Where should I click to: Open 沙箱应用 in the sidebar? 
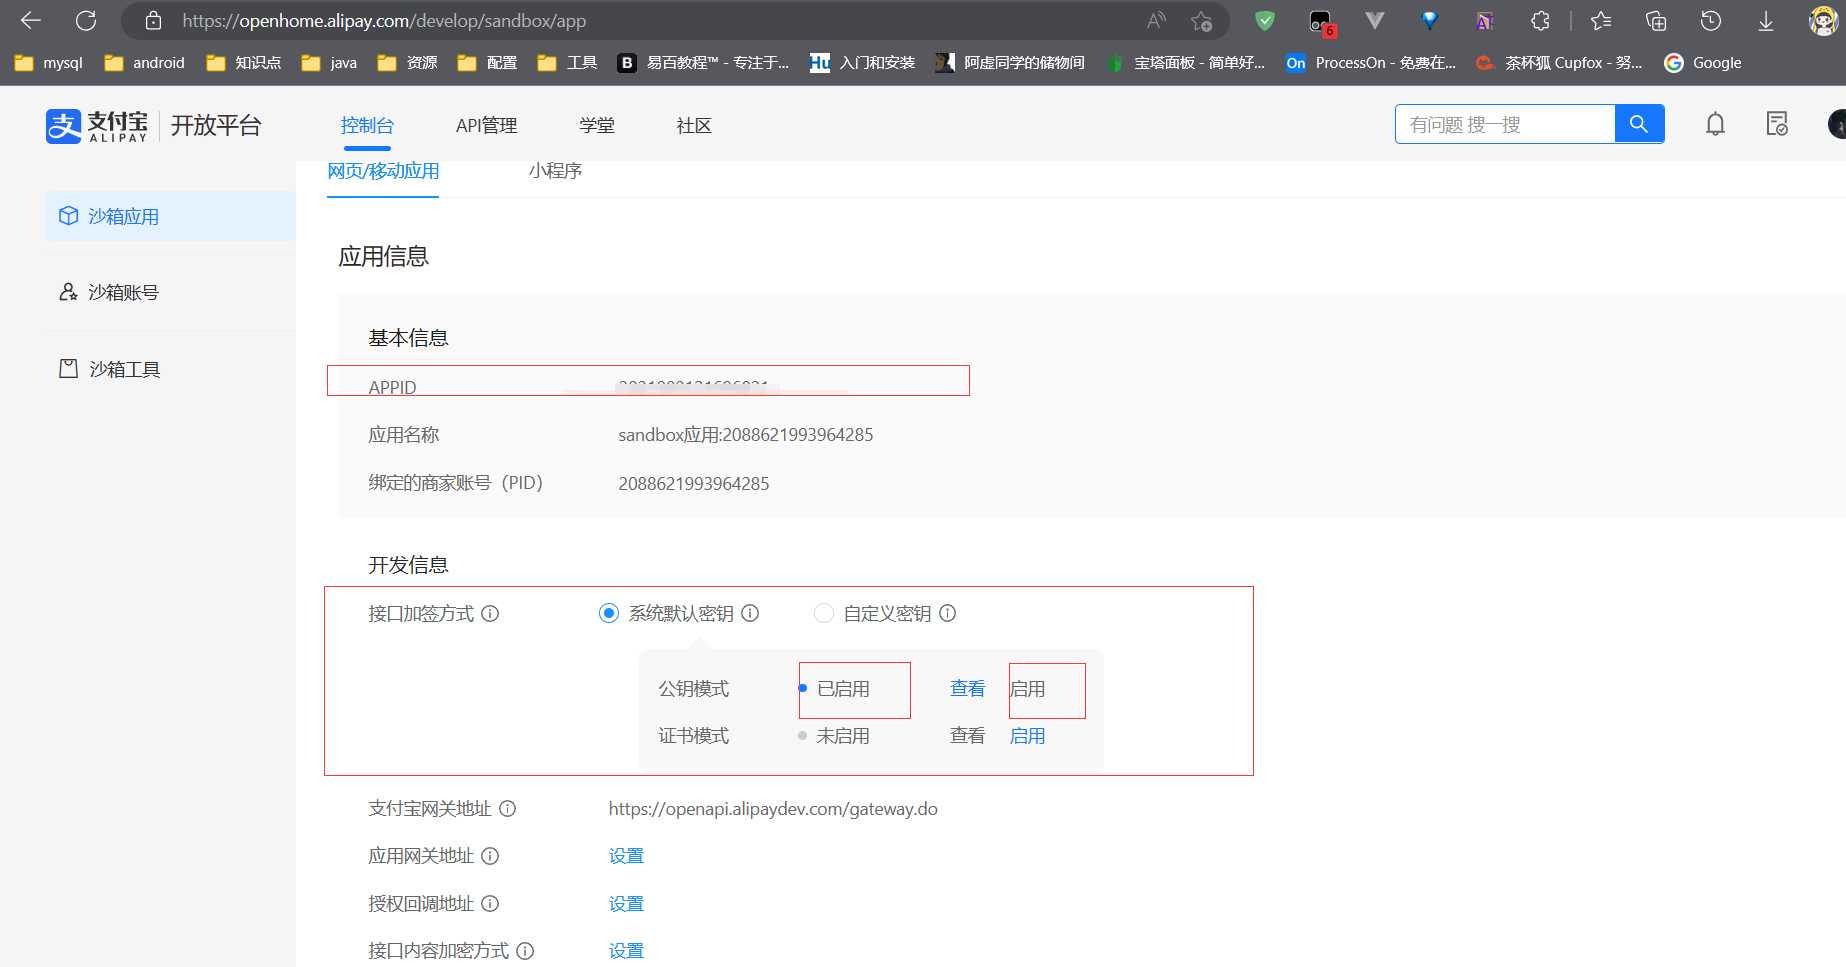(171, 216)
